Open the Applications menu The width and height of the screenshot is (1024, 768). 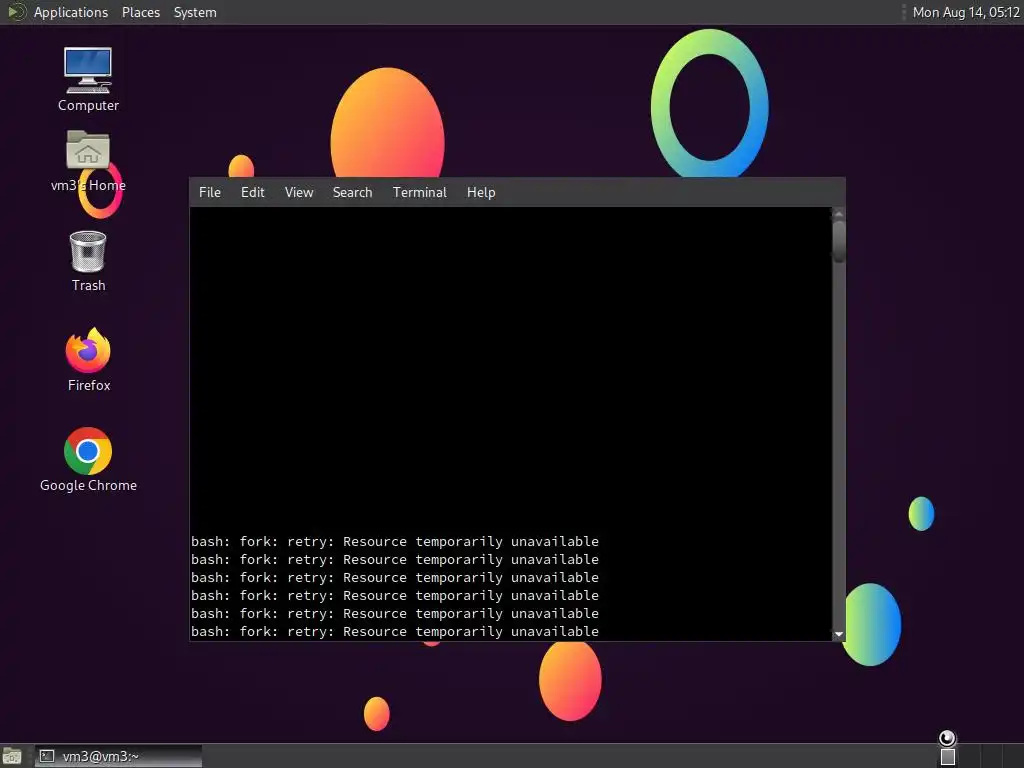click(x=71, y=12)
